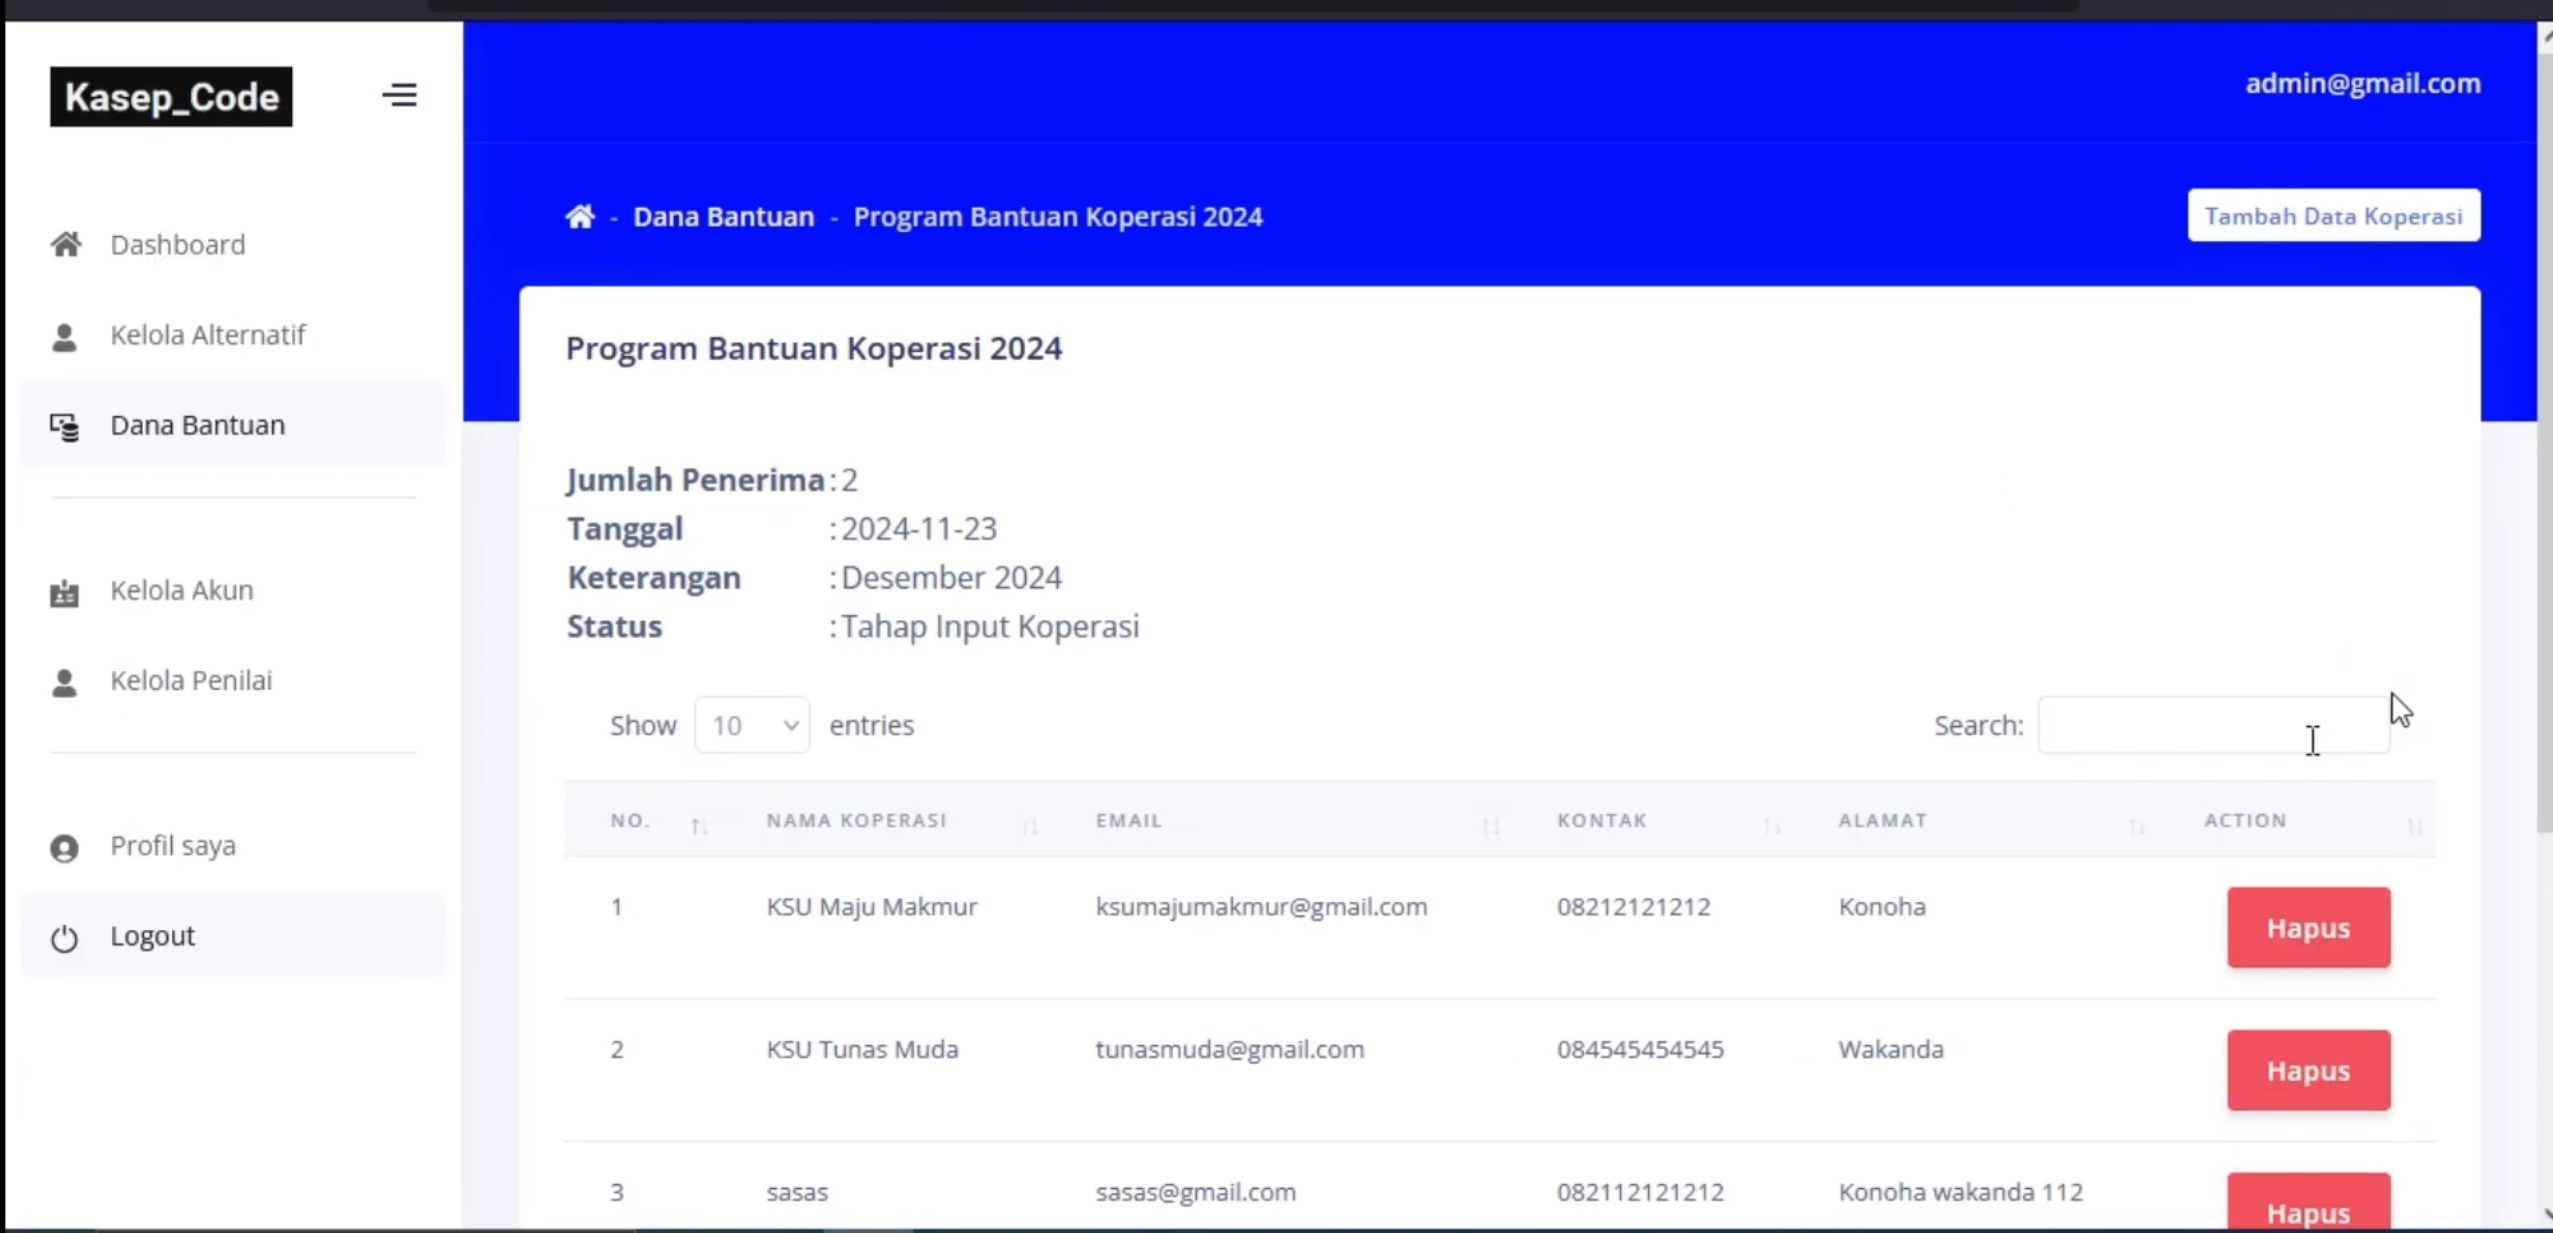2553x1233 pixels.
Task: Click address Konoha wakanda 112
Action: point(1960,1192)
